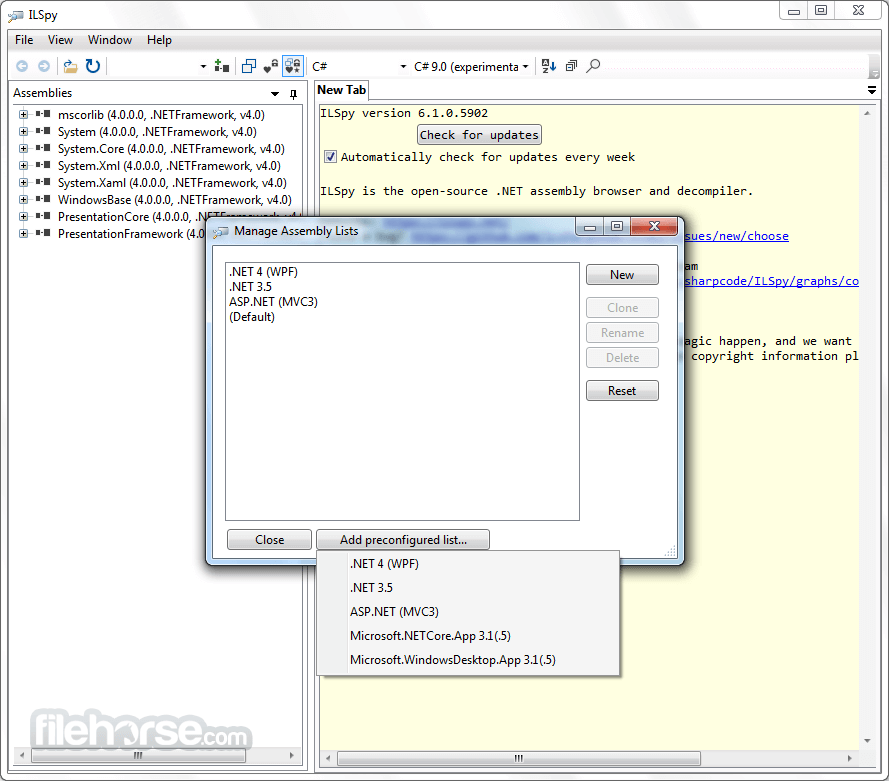Screen dimensions: 889x781
Task: Pin the Assemblies panel
Action: [x=293, y=94]
